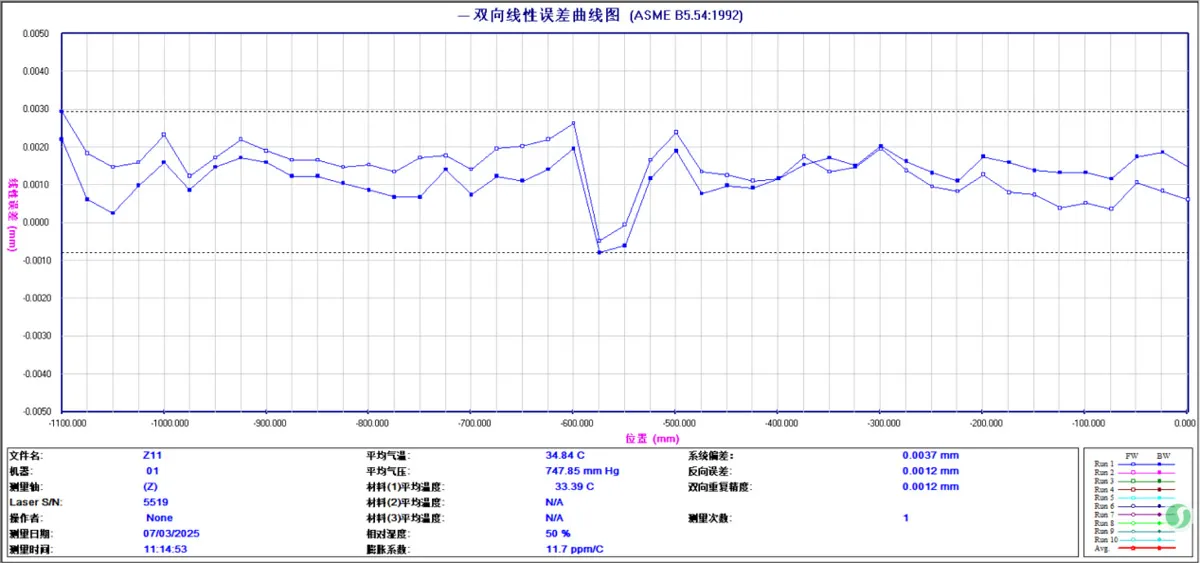Click the Laser S/N value 5519
This screenshot has width=1200, height=563.
point(156,502)
